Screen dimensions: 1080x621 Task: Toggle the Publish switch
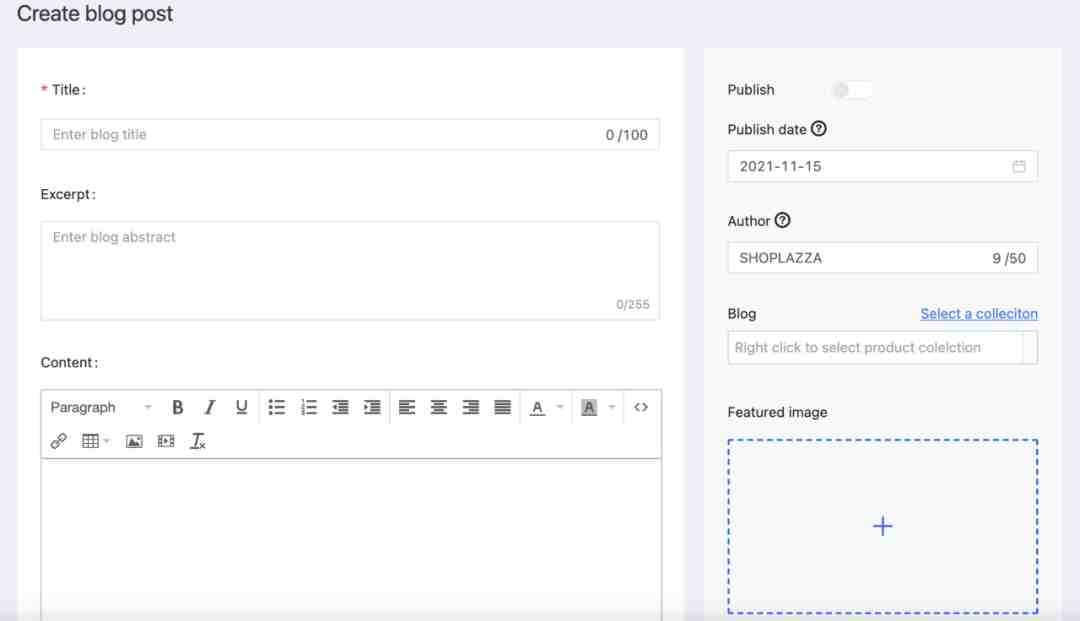pos(851,90)
